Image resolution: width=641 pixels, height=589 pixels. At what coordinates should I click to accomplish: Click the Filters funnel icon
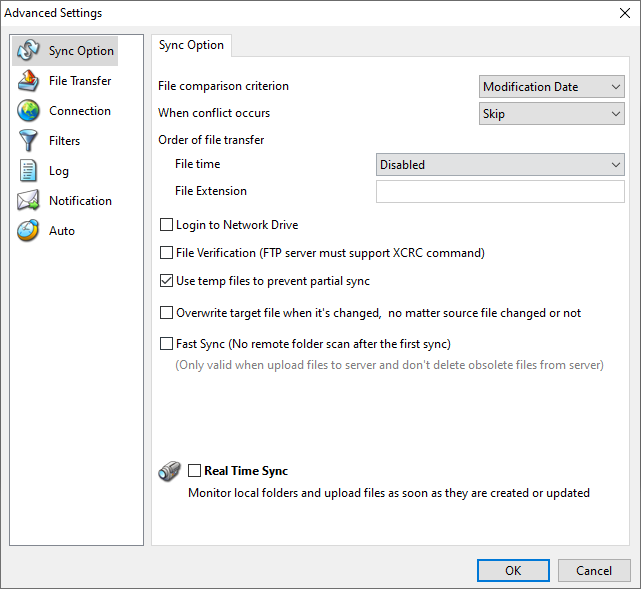[x=29, y=141]
